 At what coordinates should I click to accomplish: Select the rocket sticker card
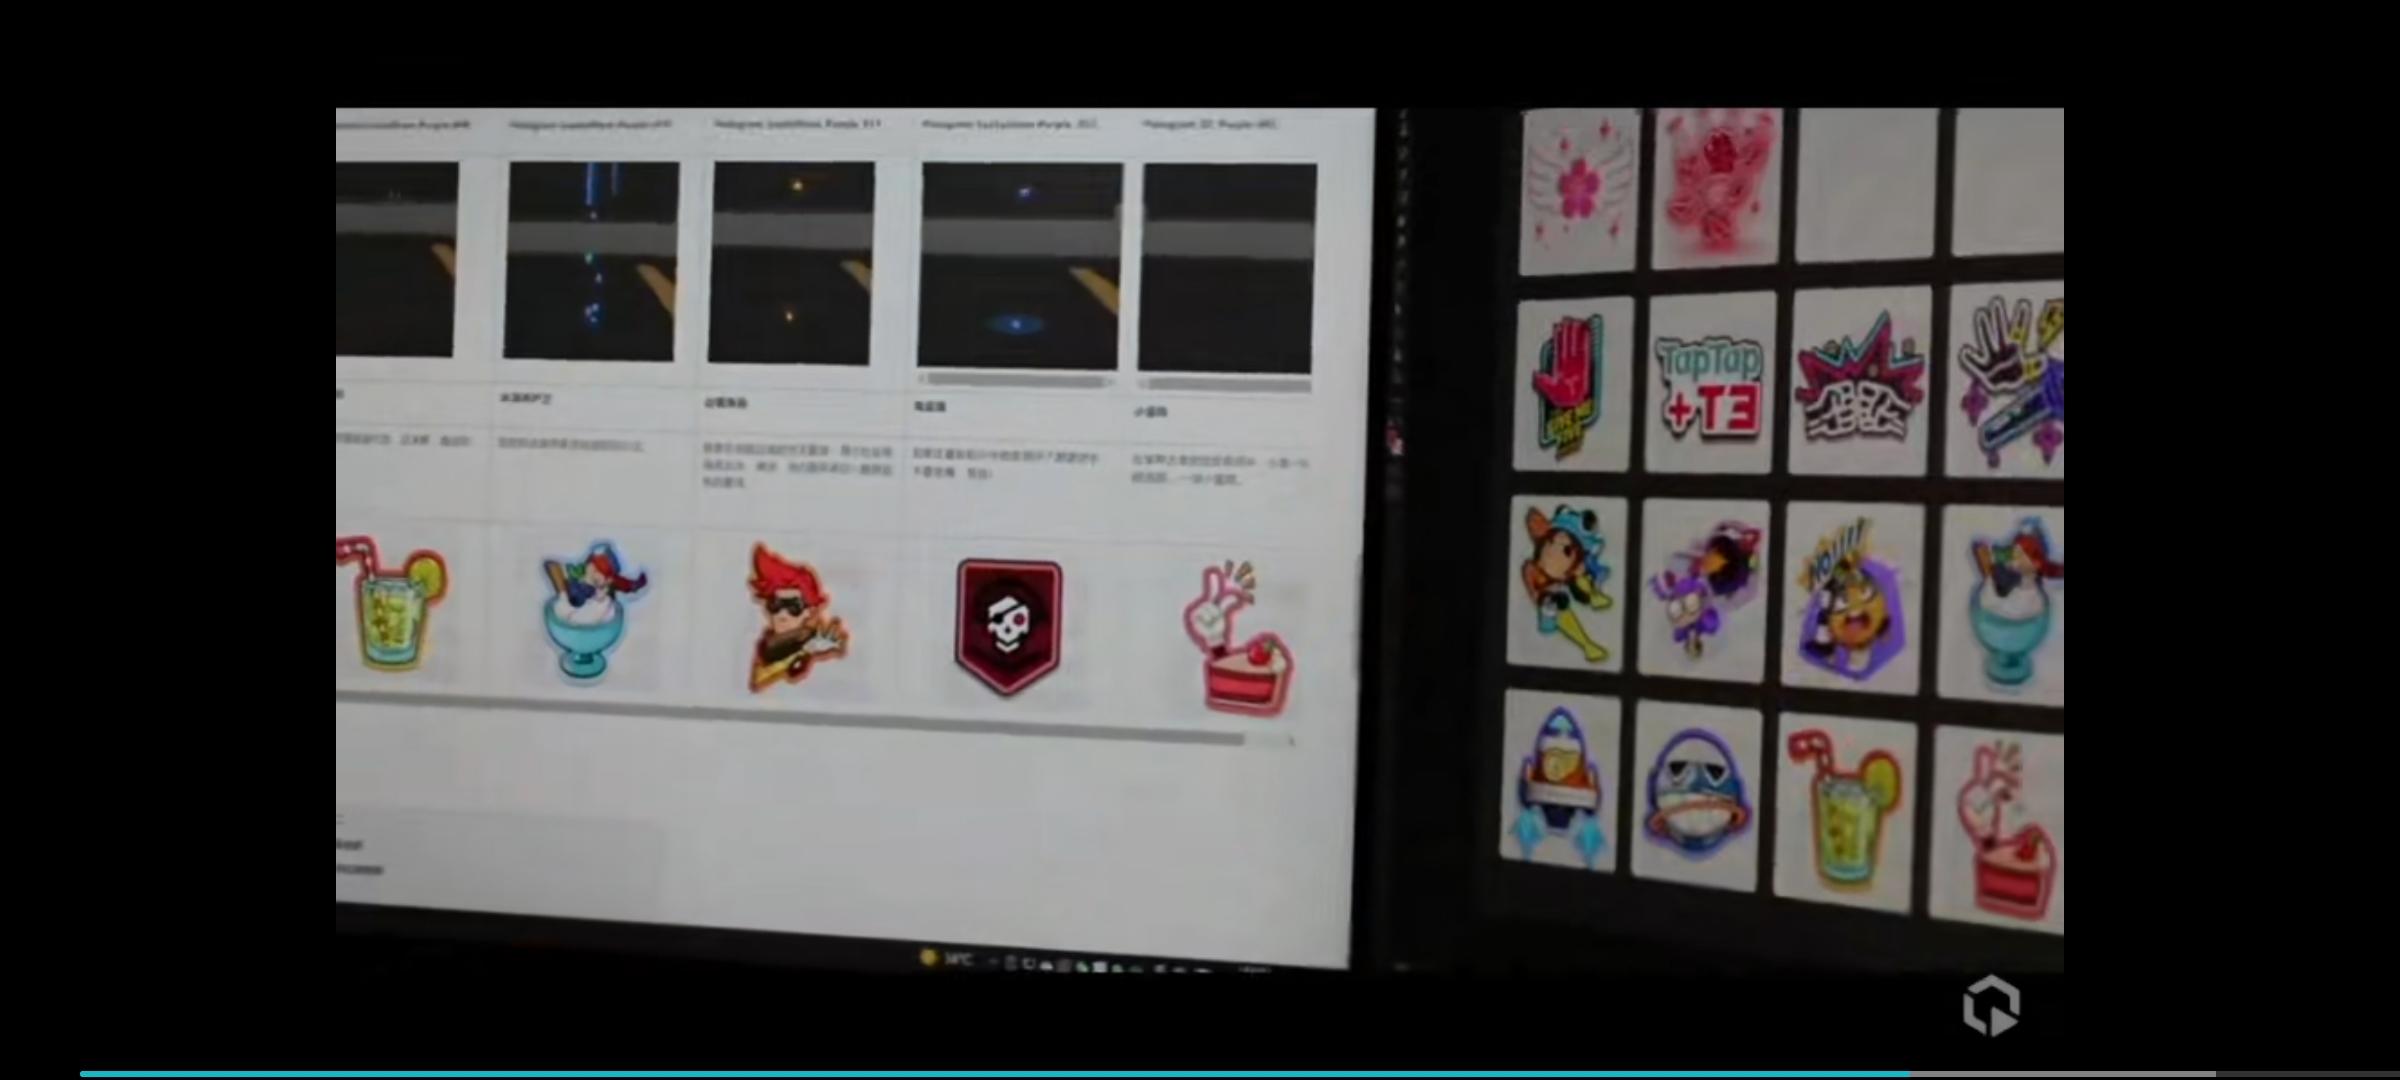point(1559,783)
